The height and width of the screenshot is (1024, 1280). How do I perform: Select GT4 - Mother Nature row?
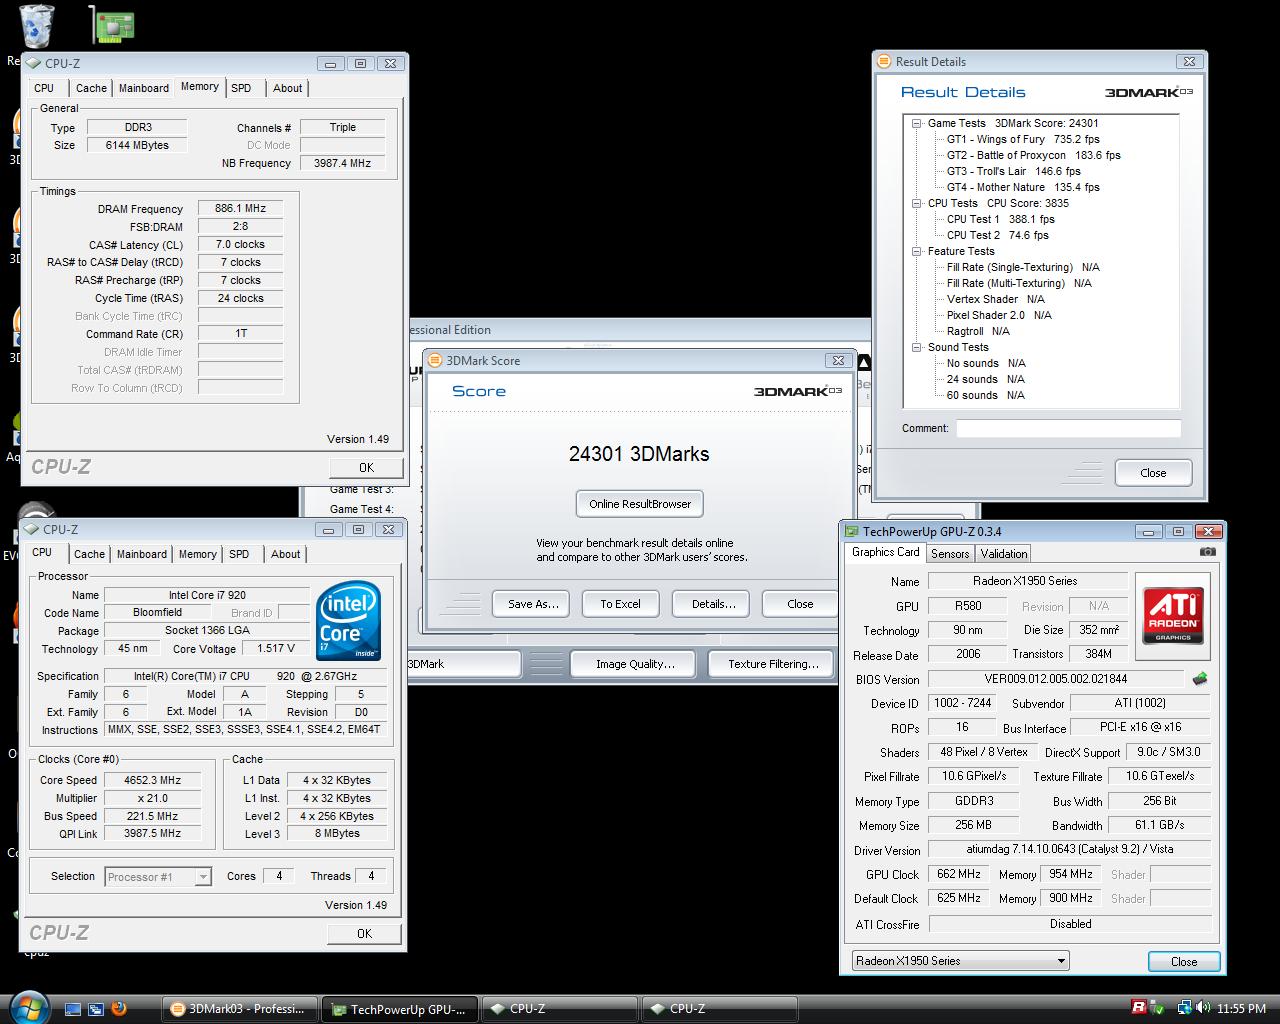coord(1023,187)
